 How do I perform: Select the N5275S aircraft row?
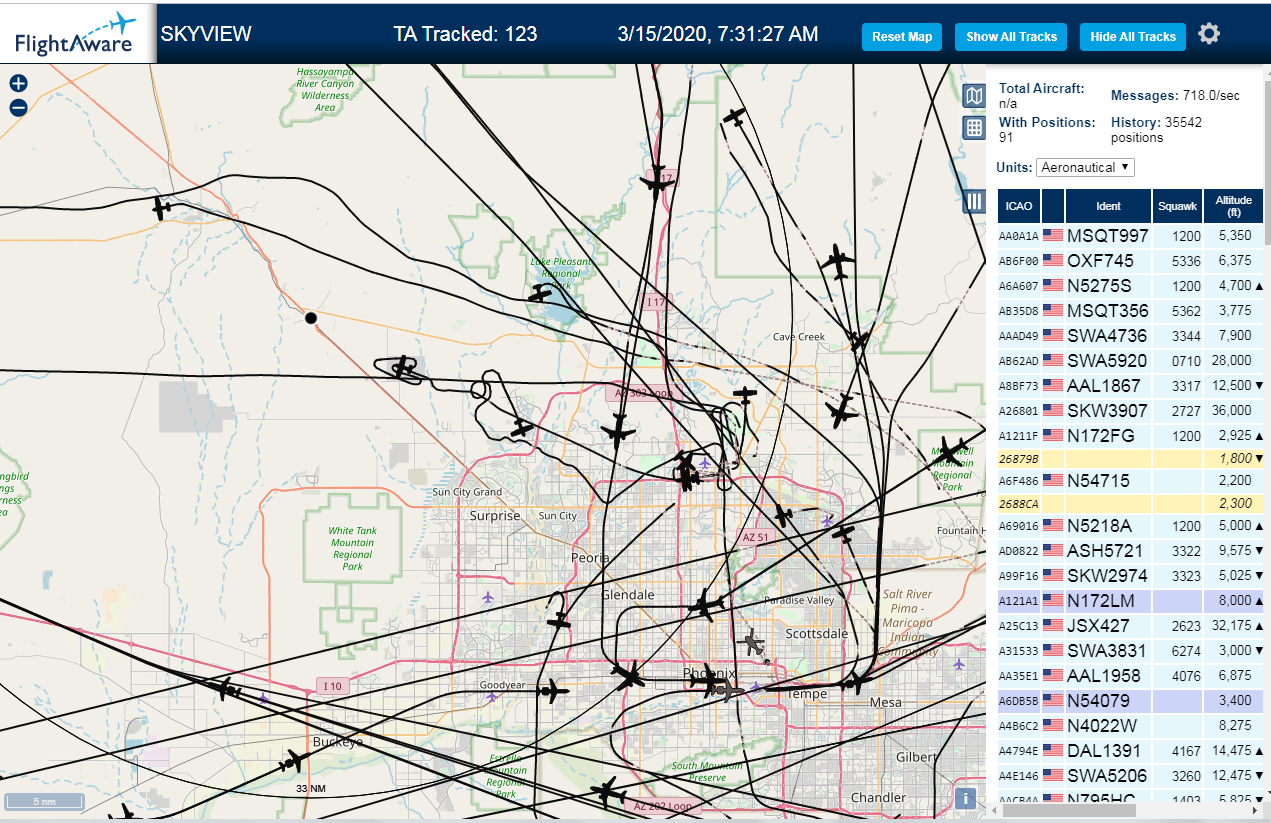coord(1130,285)
